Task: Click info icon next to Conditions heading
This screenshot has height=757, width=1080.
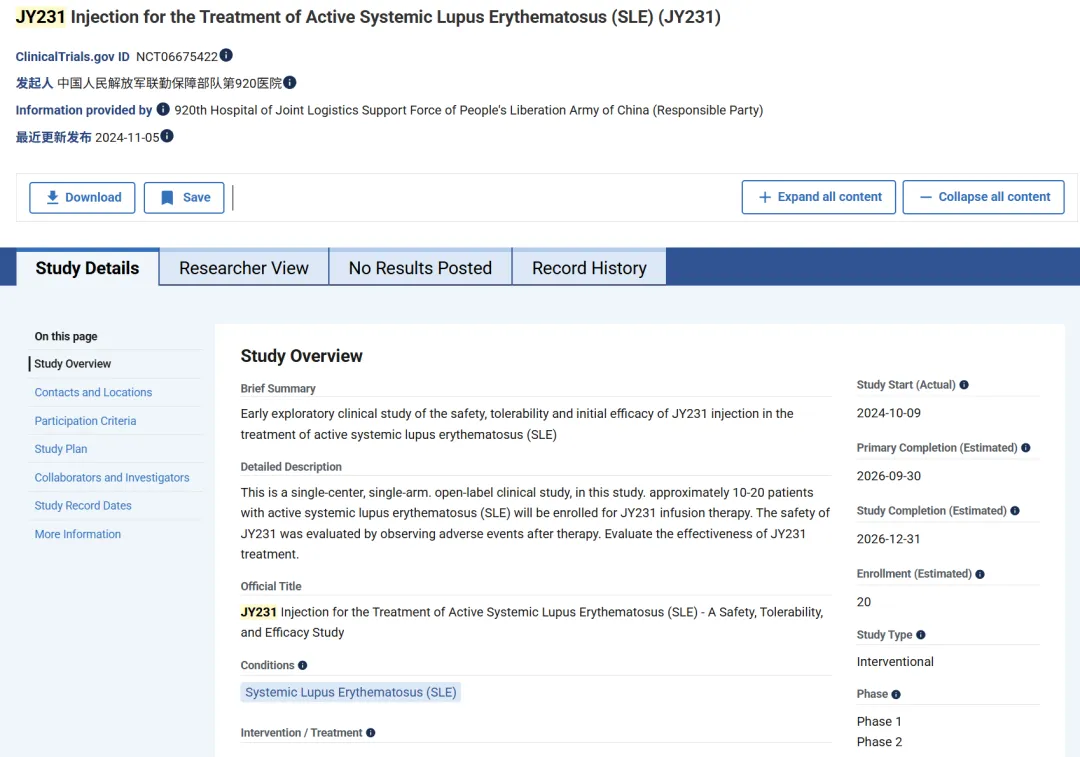Action: pyautogui.click(x=302, y=665)
